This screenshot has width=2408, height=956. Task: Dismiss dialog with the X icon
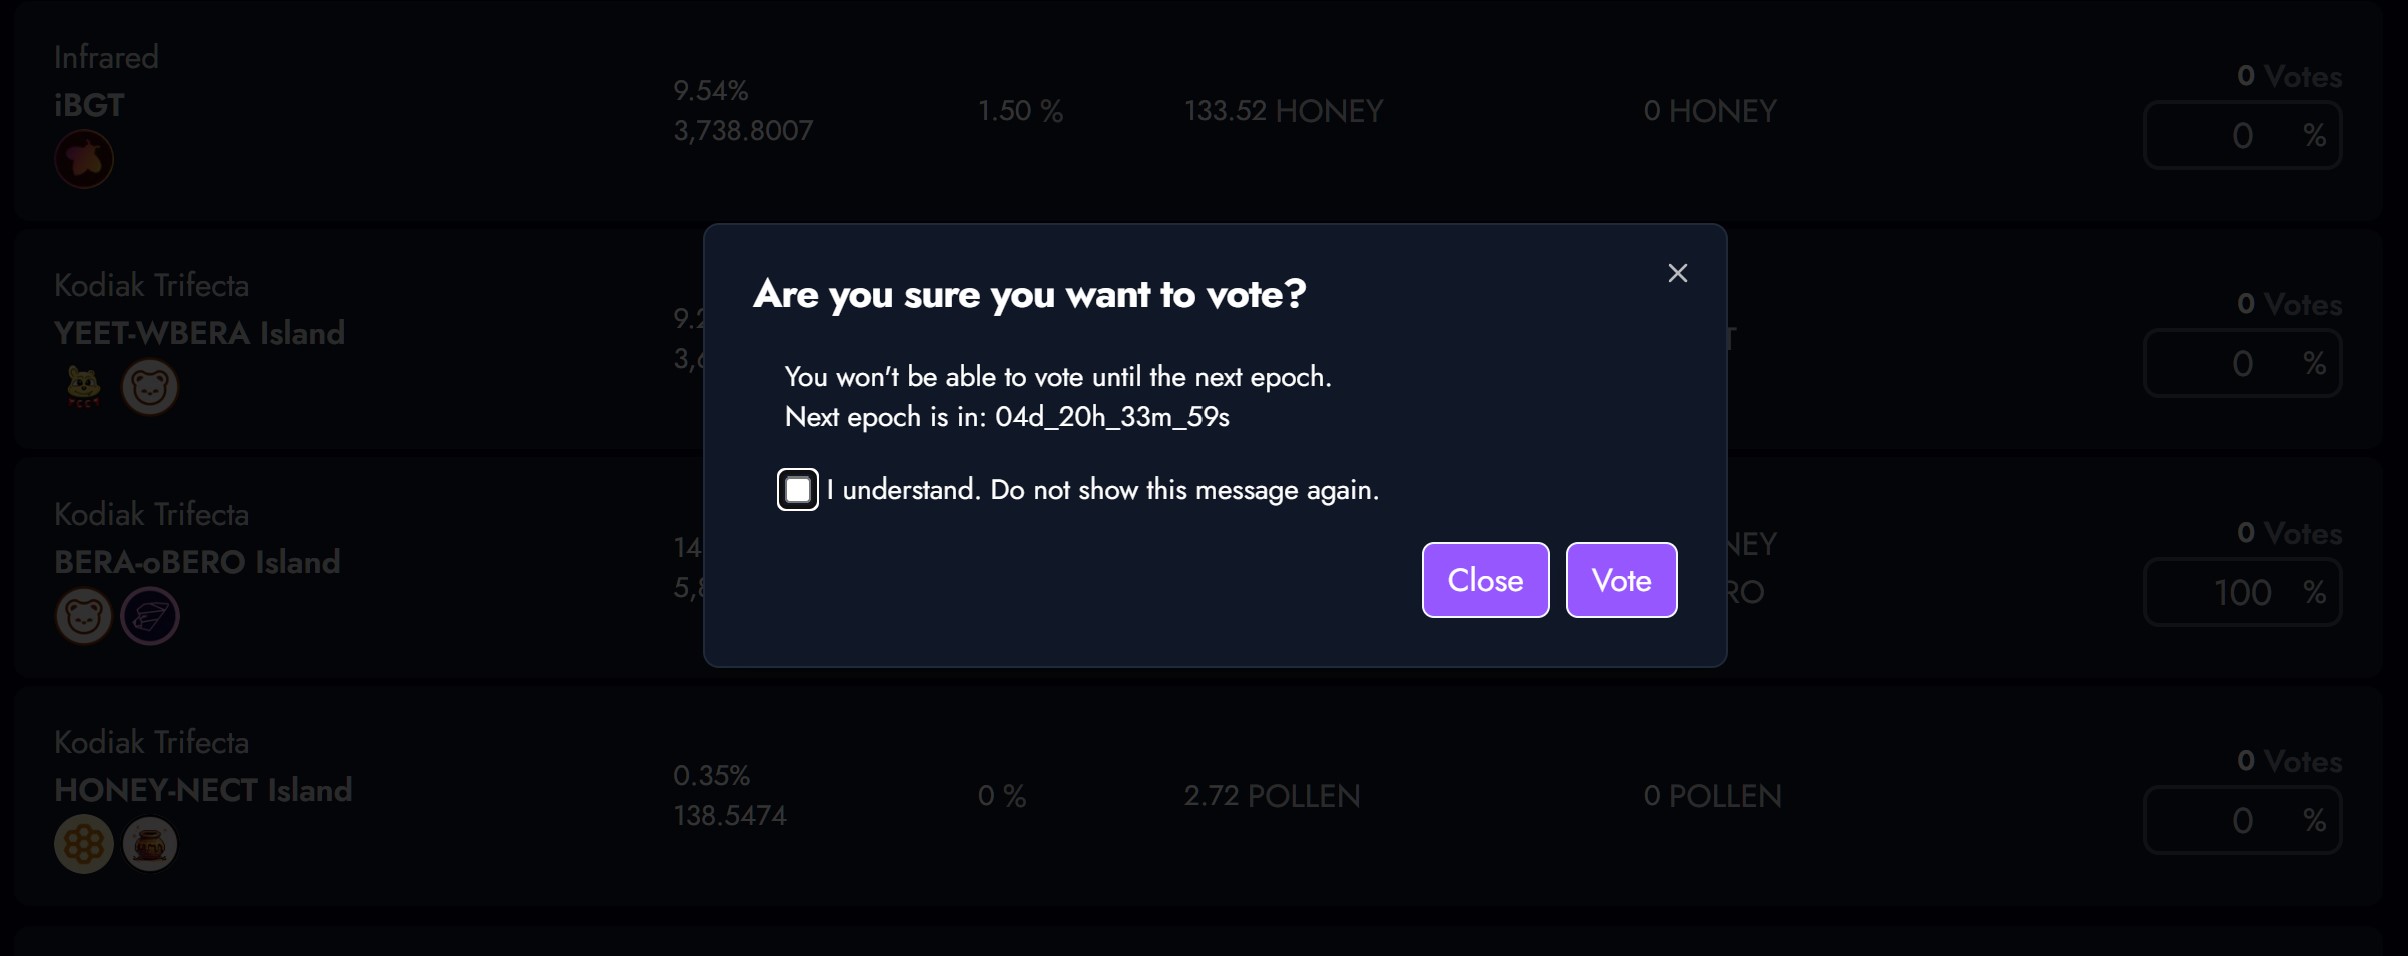(1678, 273)
